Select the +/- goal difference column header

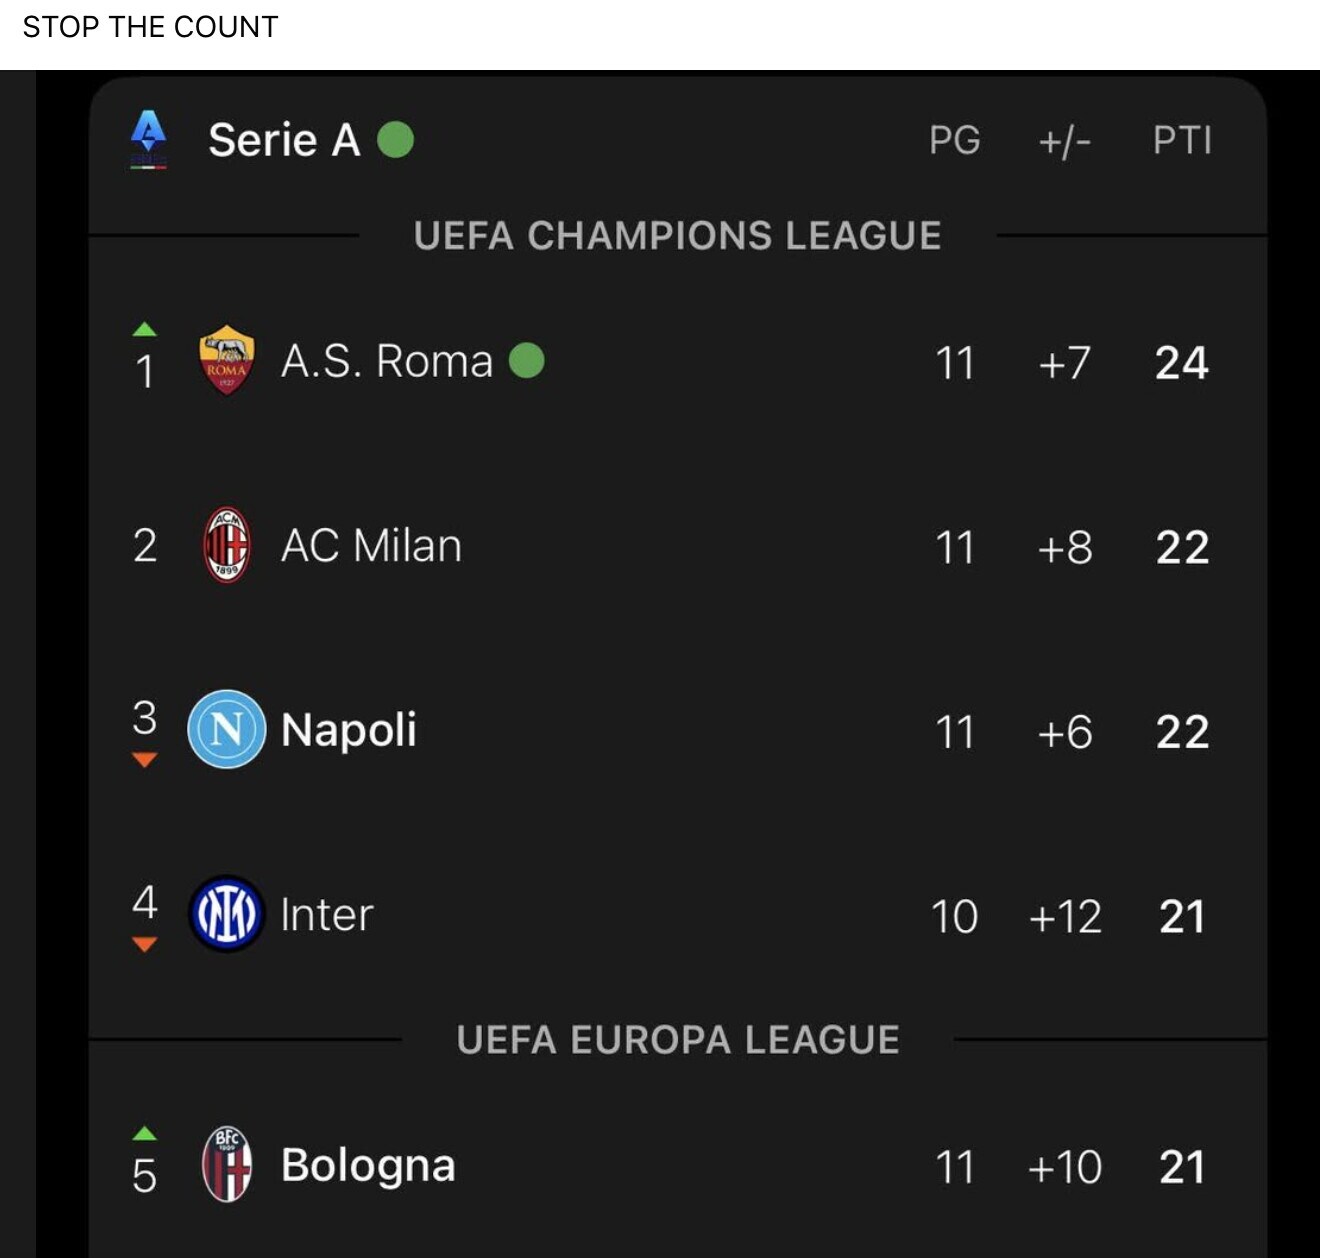[1064, 141]
